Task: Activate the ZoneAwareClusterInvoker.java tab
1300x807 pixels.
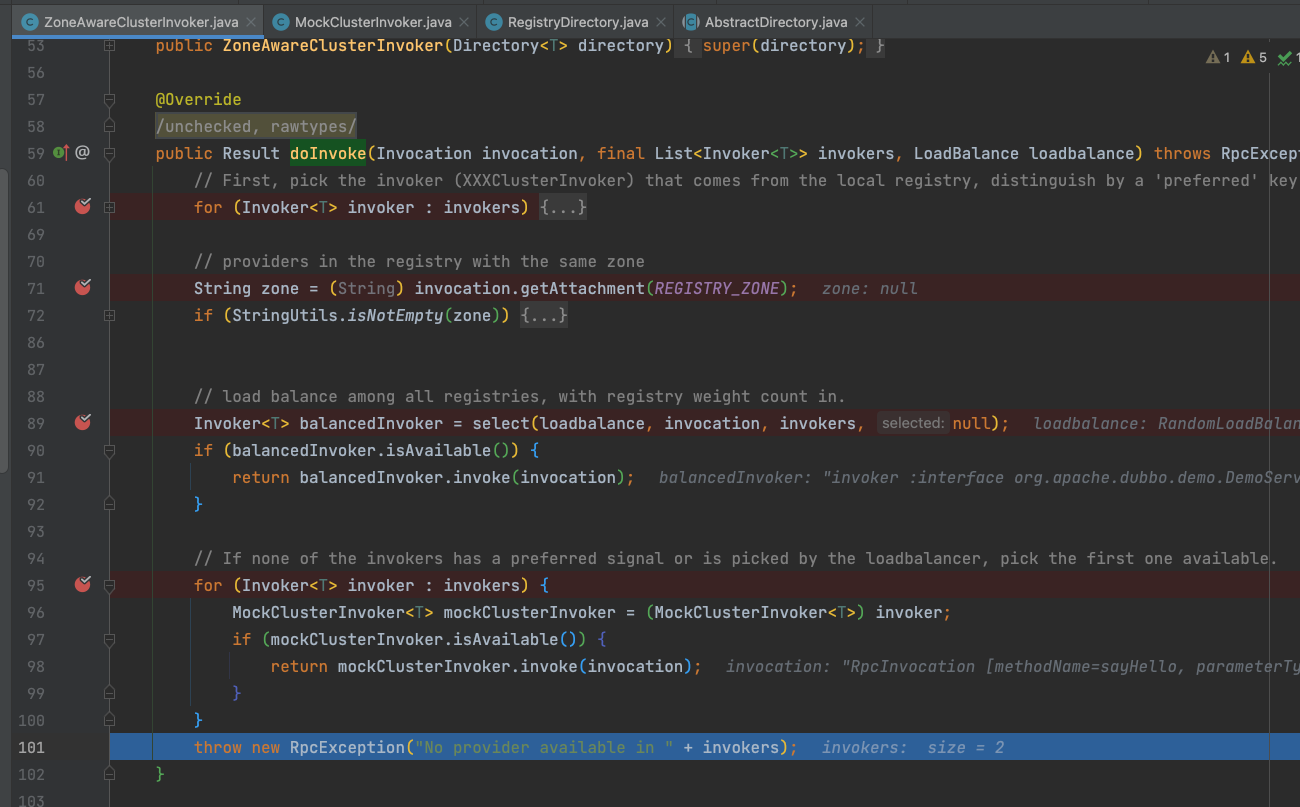Action: pos(139,21)
